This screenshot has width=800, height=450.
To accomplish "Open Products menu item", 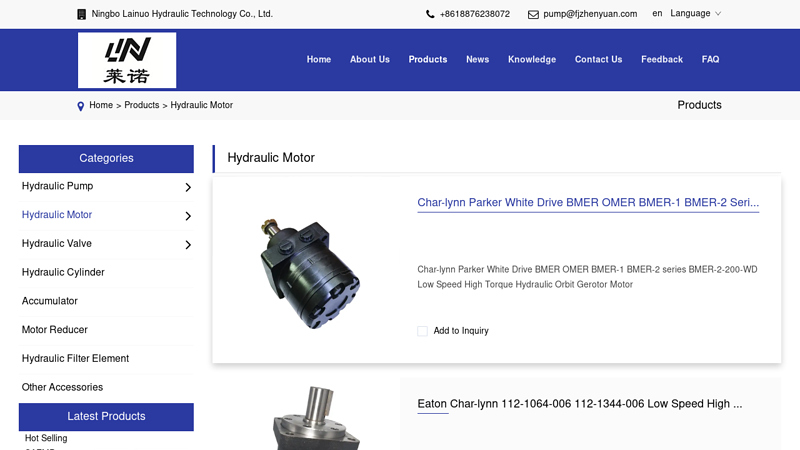I will (x=428, y=59).
